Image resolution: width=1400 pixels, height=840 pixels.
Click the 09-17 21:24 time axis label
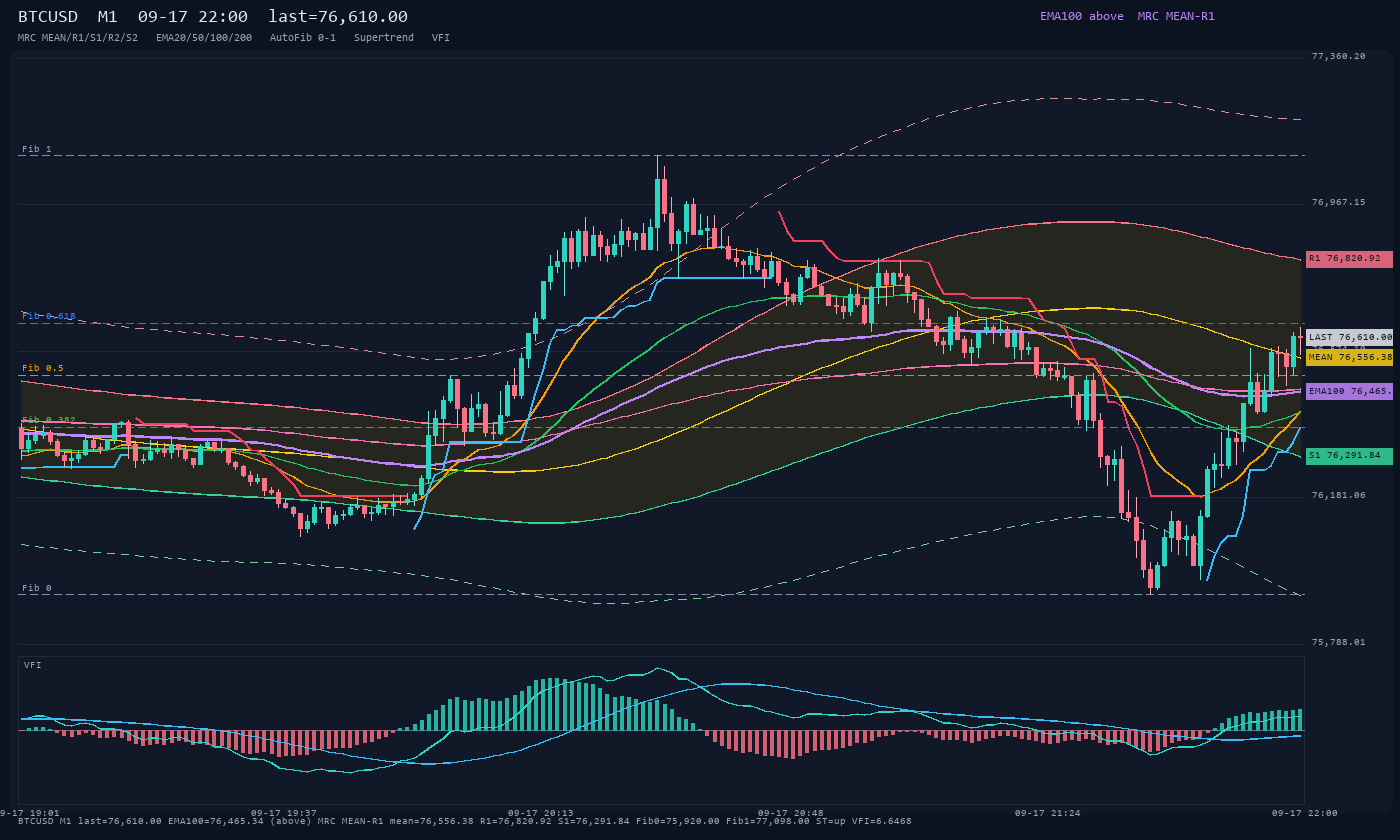(1048, 813)
